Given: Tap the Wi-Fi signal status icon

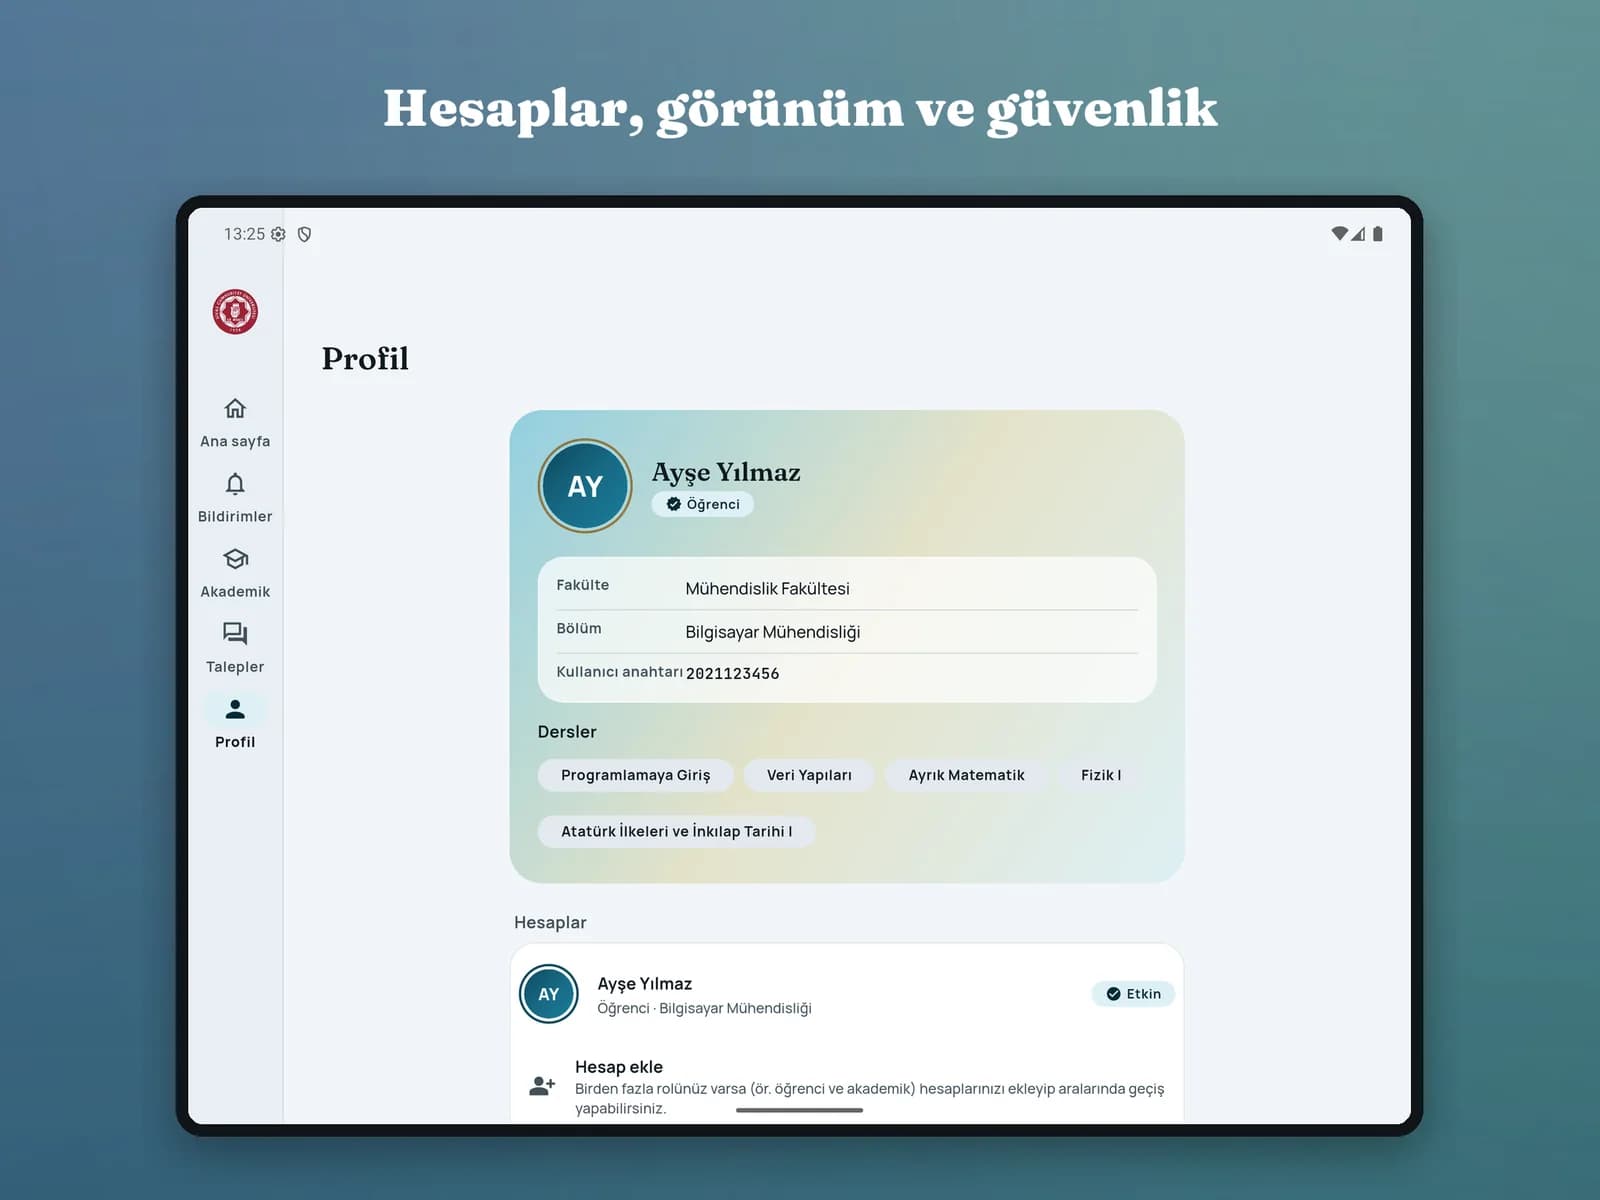Looking at the screenshot, I should point(1339,234).
